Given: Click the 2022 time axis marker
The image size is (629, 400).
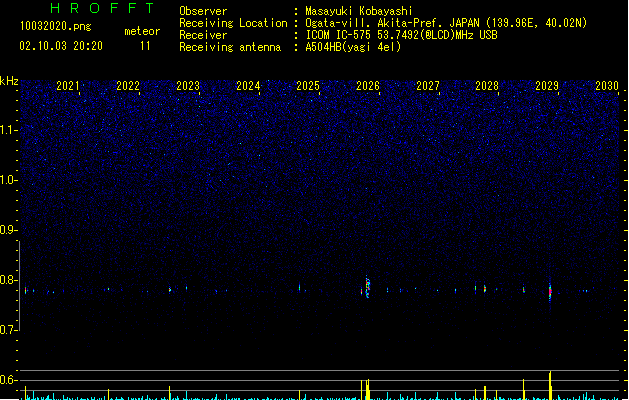Looking at the screenshot, I should 128,85.
